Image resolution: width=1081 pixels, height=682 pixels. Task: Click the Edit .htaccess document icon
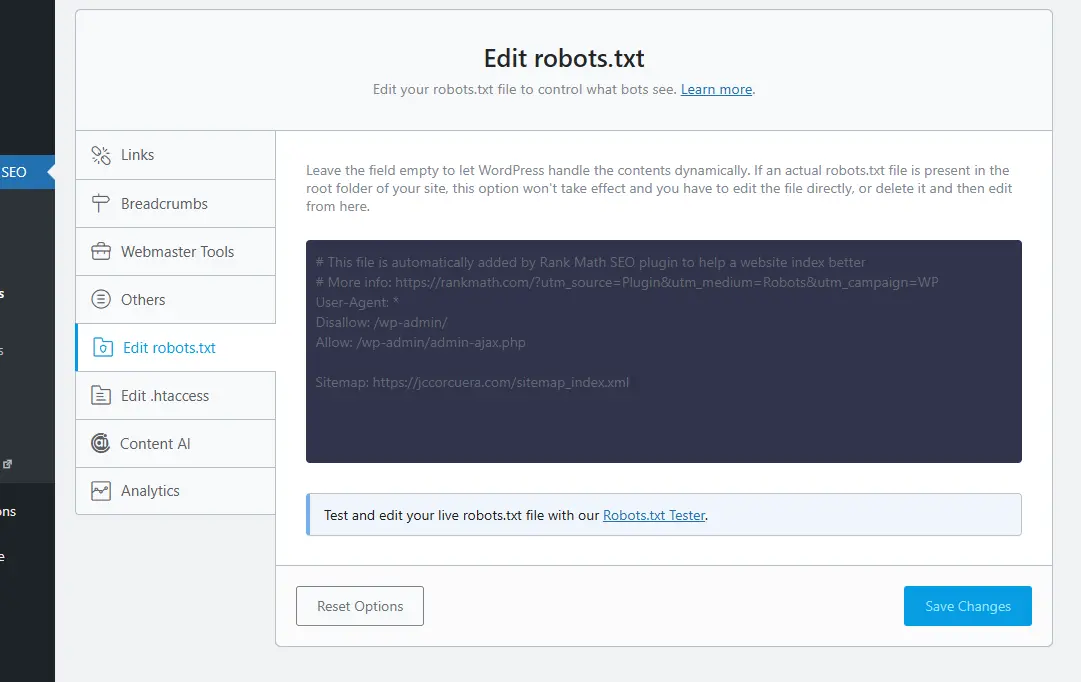(100, 395)
